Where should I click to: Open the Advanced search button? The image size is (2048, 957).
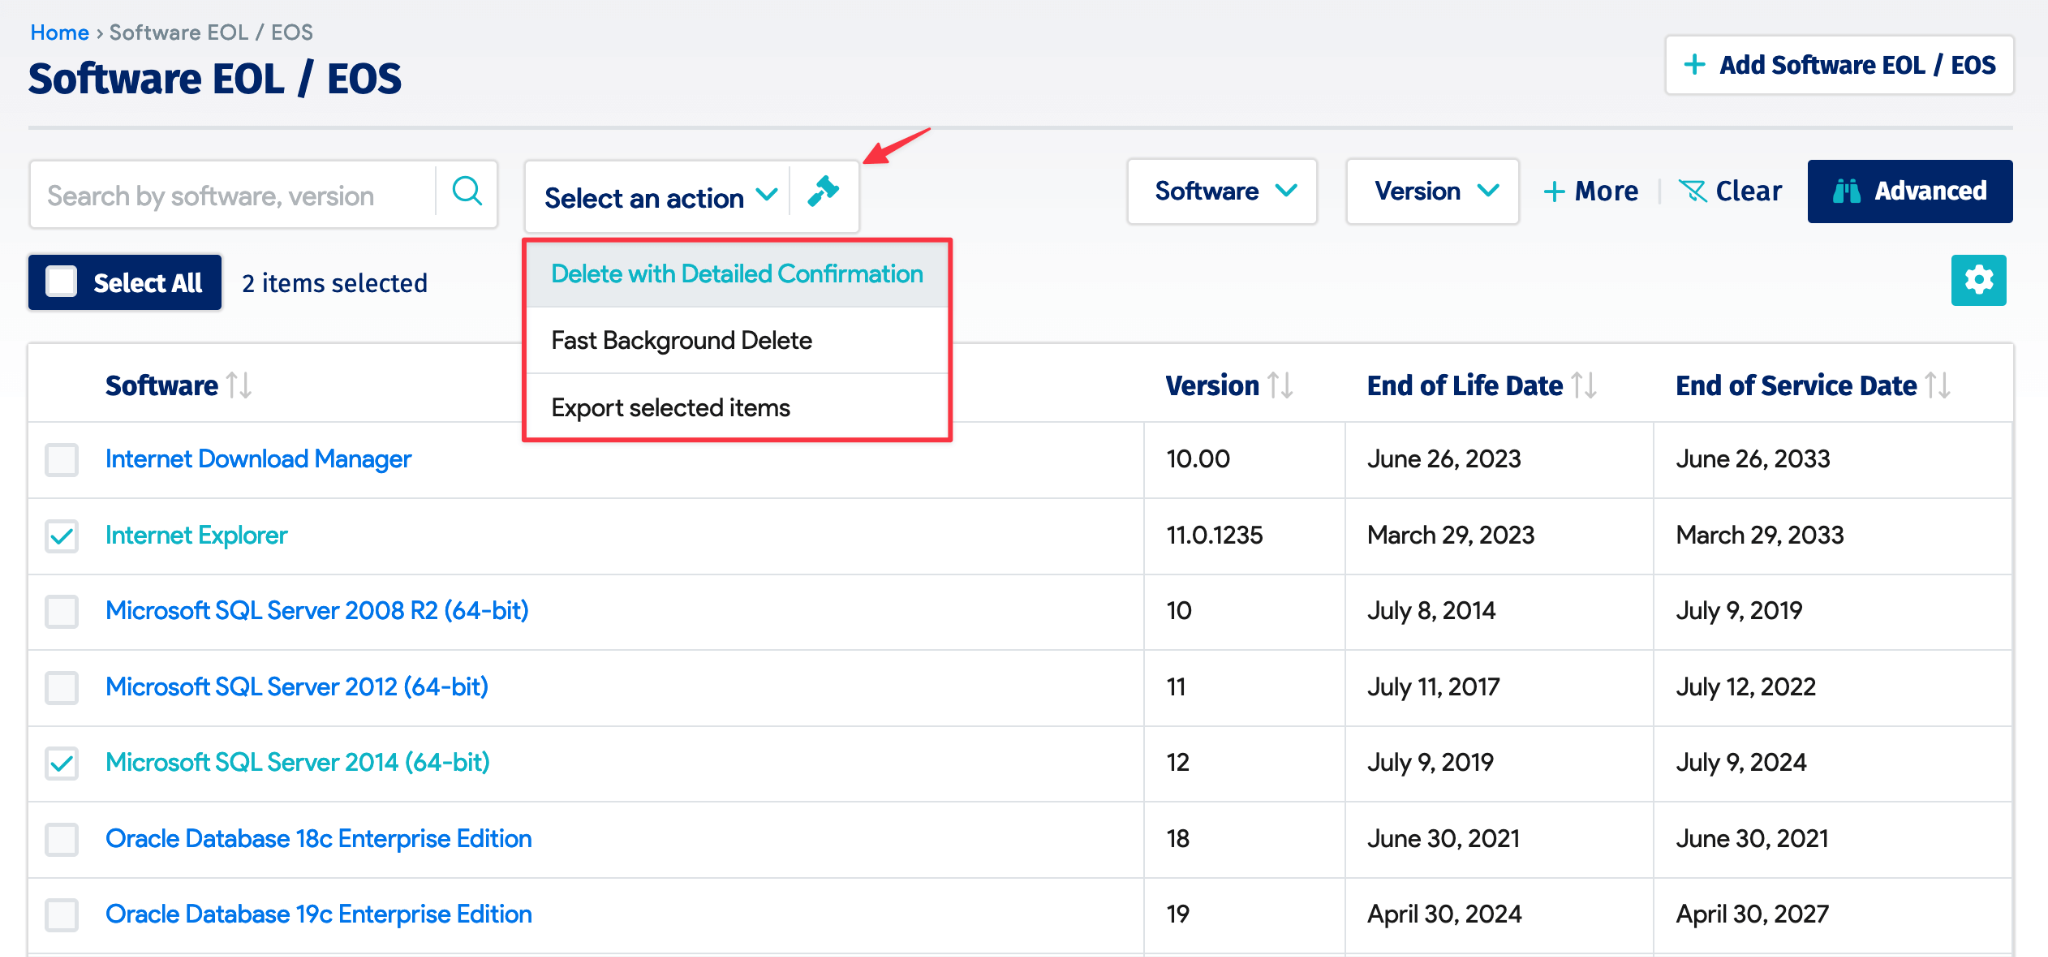pos(1910,191)
